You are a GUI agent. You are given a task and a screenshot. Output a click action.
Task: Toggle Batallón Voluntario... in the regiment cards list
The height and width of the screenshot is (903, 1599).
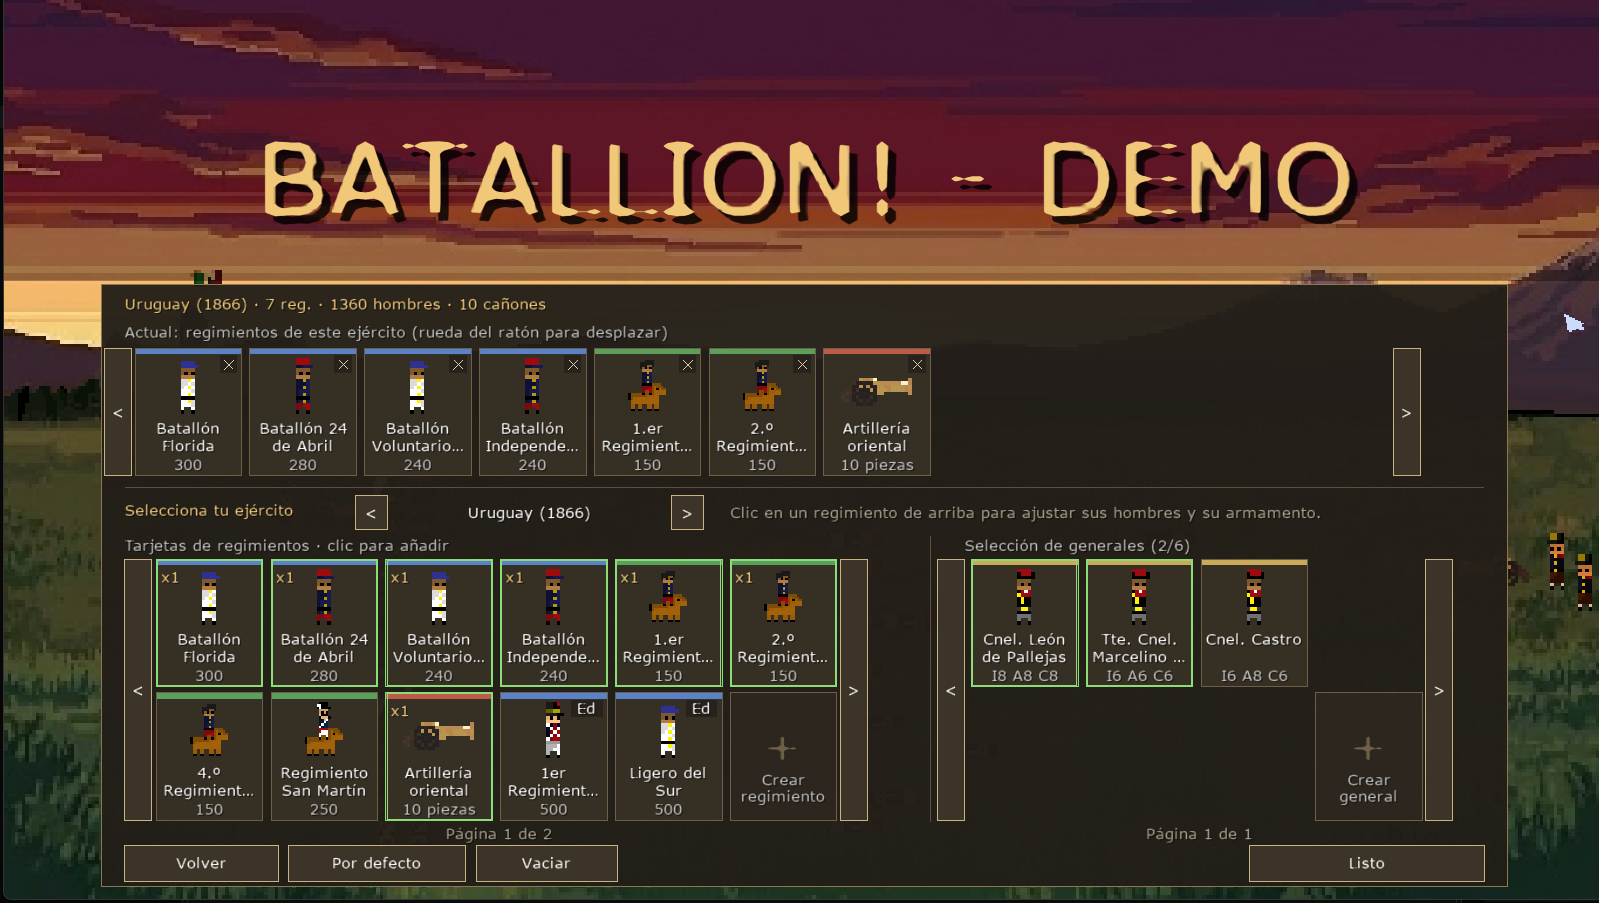tap(439, 623)
